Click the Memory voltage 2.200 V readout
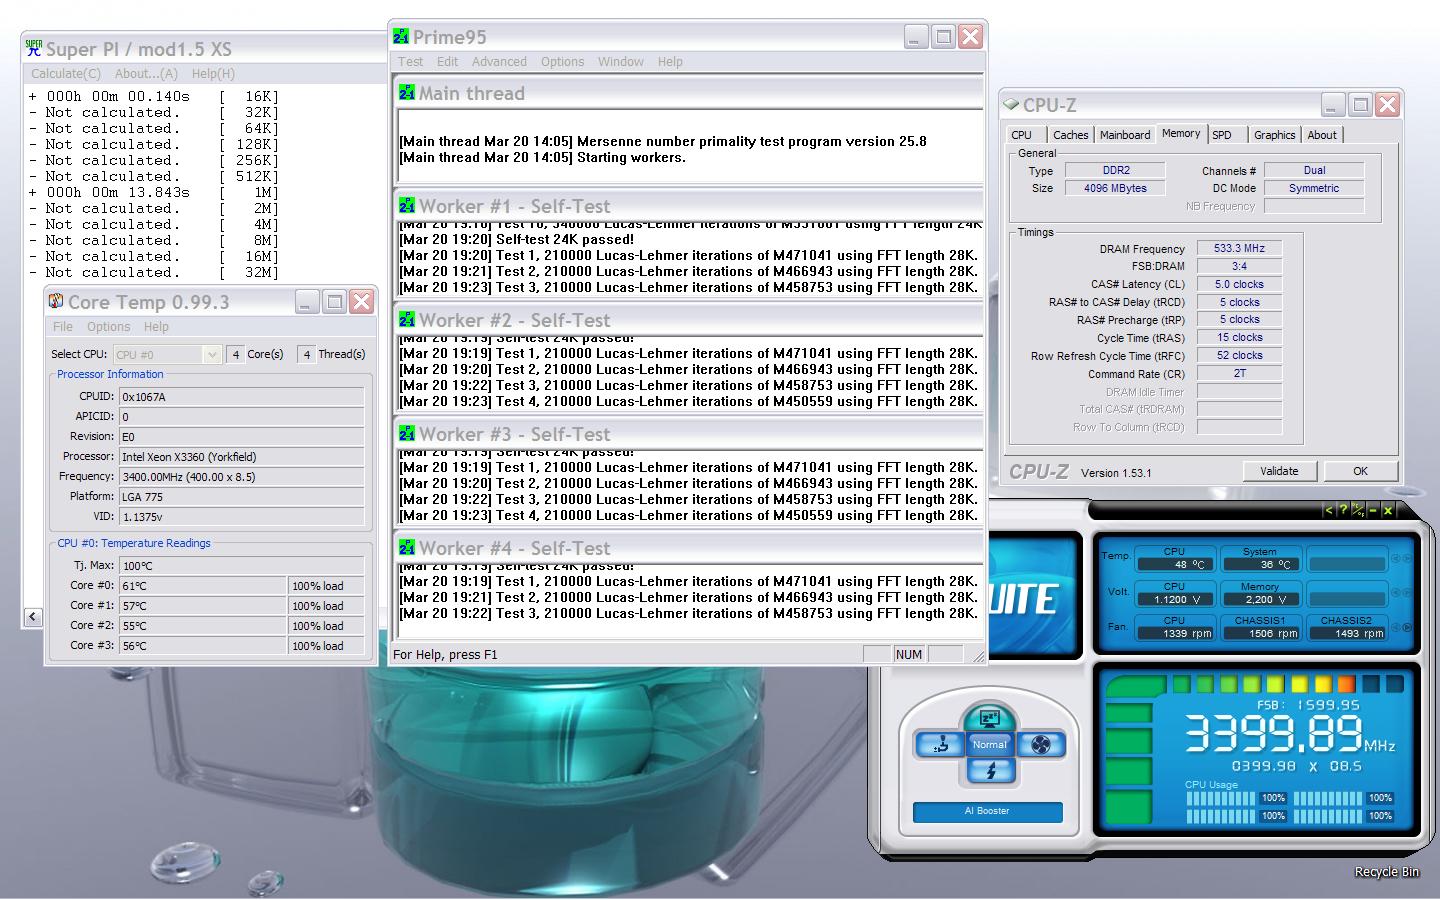The image size is (1440, 900). point(1259,599)
